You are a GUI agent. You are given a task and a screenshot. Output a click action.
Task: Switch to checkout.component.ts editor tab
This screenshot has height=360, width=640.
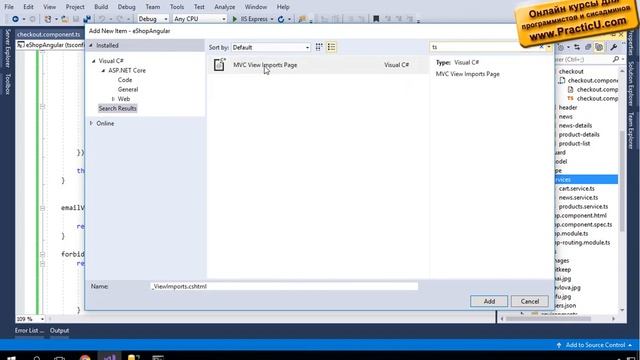[49, 35]
